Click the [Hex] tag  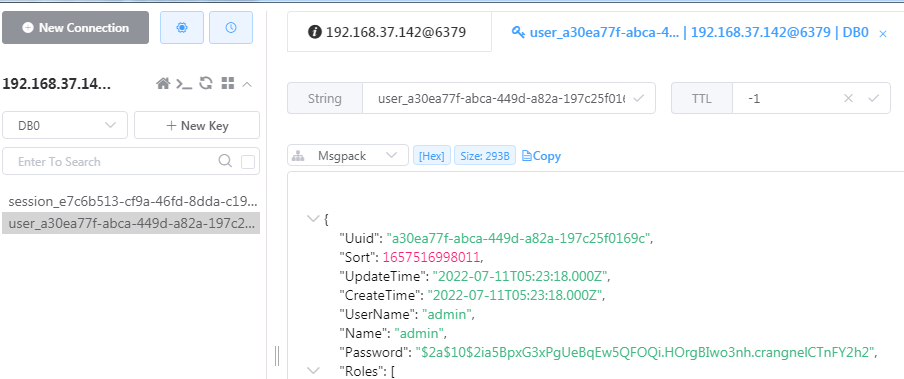pos(432,156)
